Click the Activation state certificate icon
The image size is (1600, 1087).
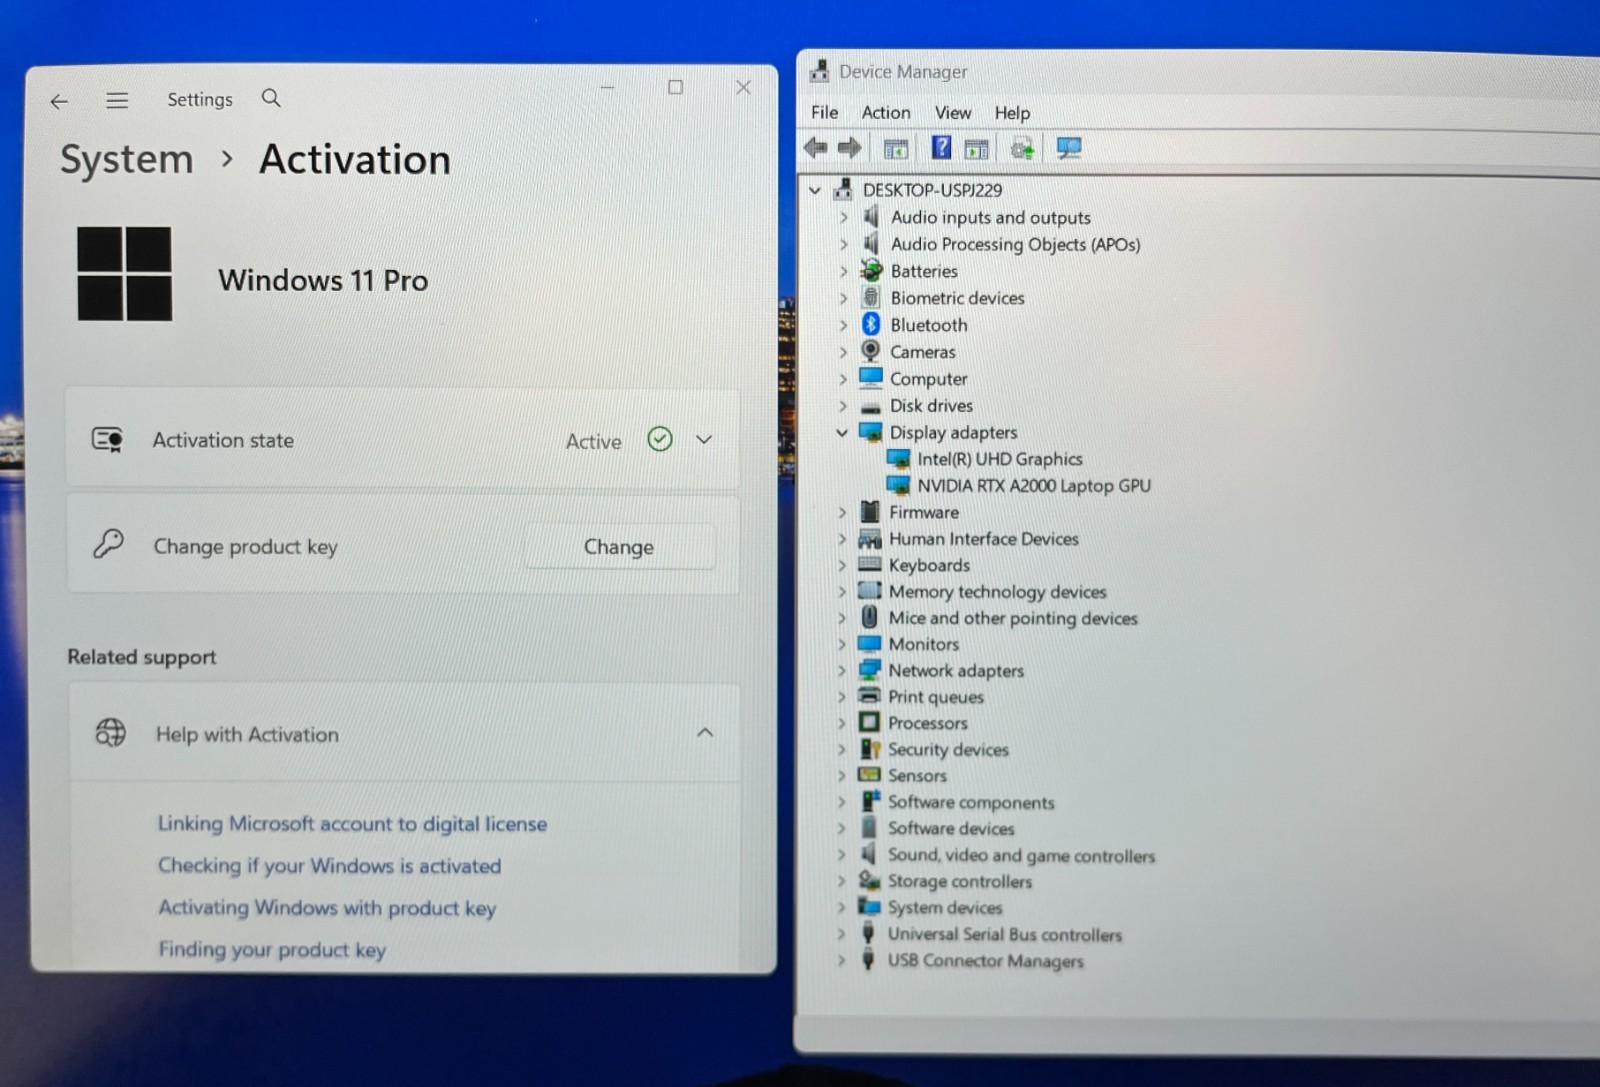pyautogui.click(x=108, y=439)
